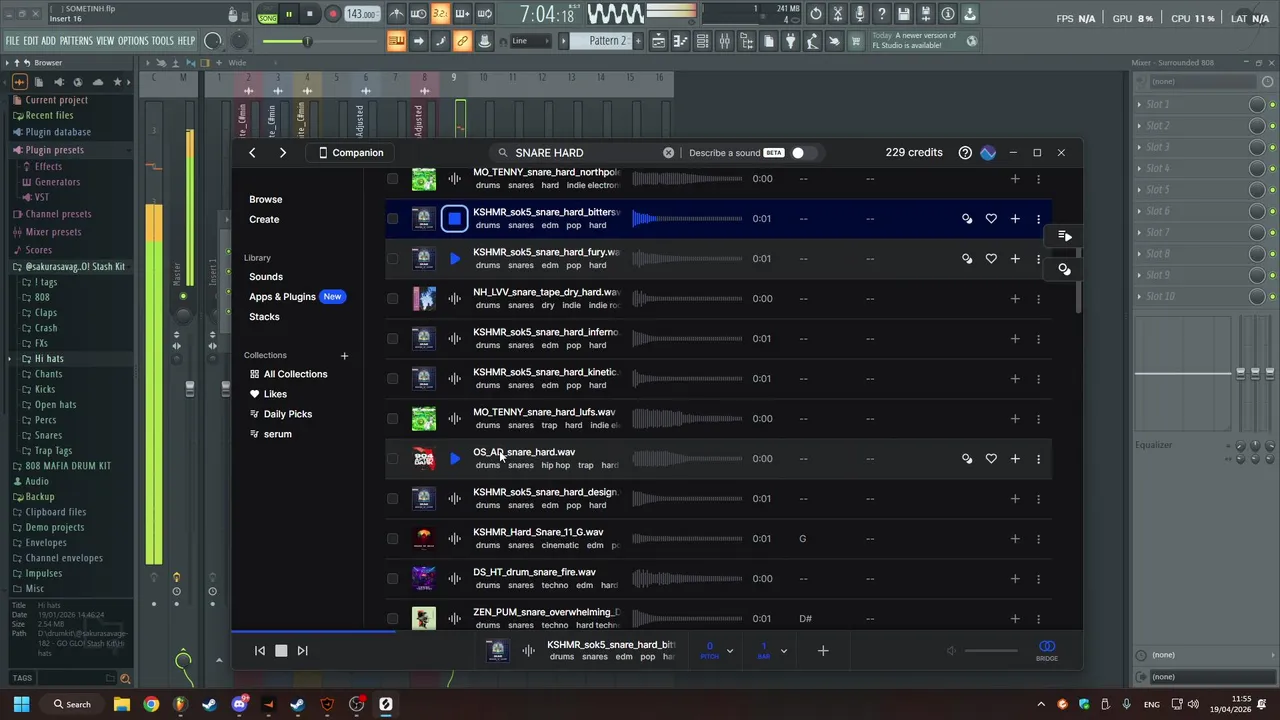Toggle the Describe a sound switch
1280x720 pixels.
click(803, 153)
